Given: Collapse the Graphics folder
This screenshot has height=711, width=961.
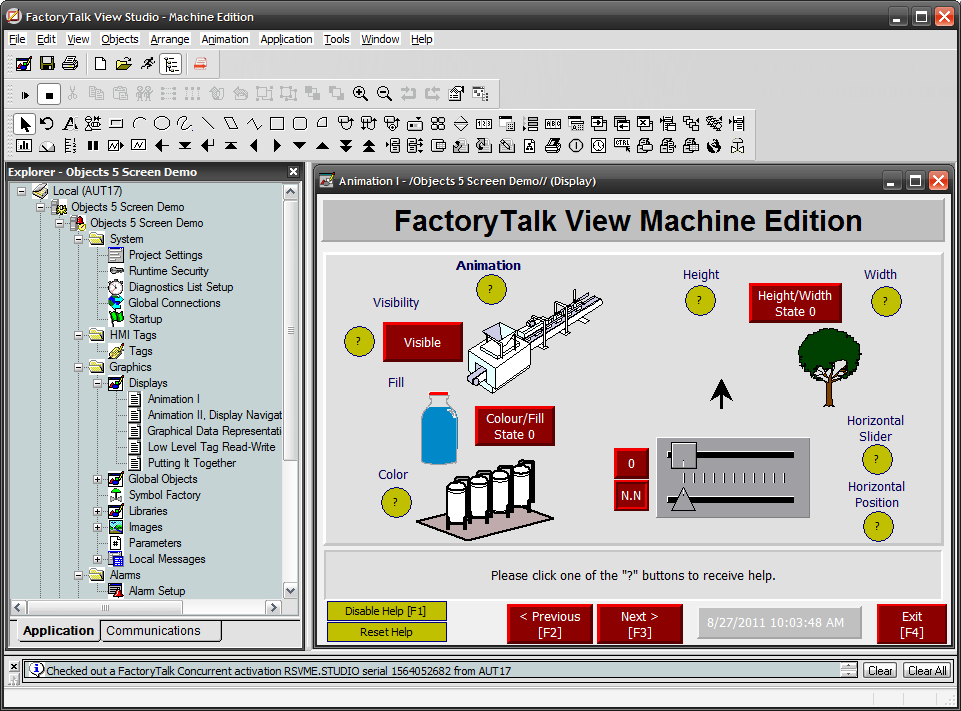Looking at the screenshot, I should point(80,367).
